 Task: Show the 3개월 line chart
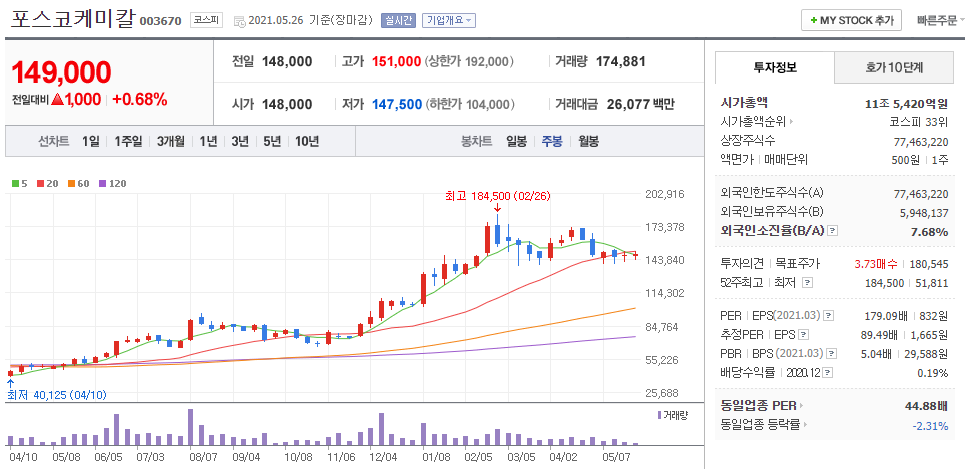pos(170,141)
